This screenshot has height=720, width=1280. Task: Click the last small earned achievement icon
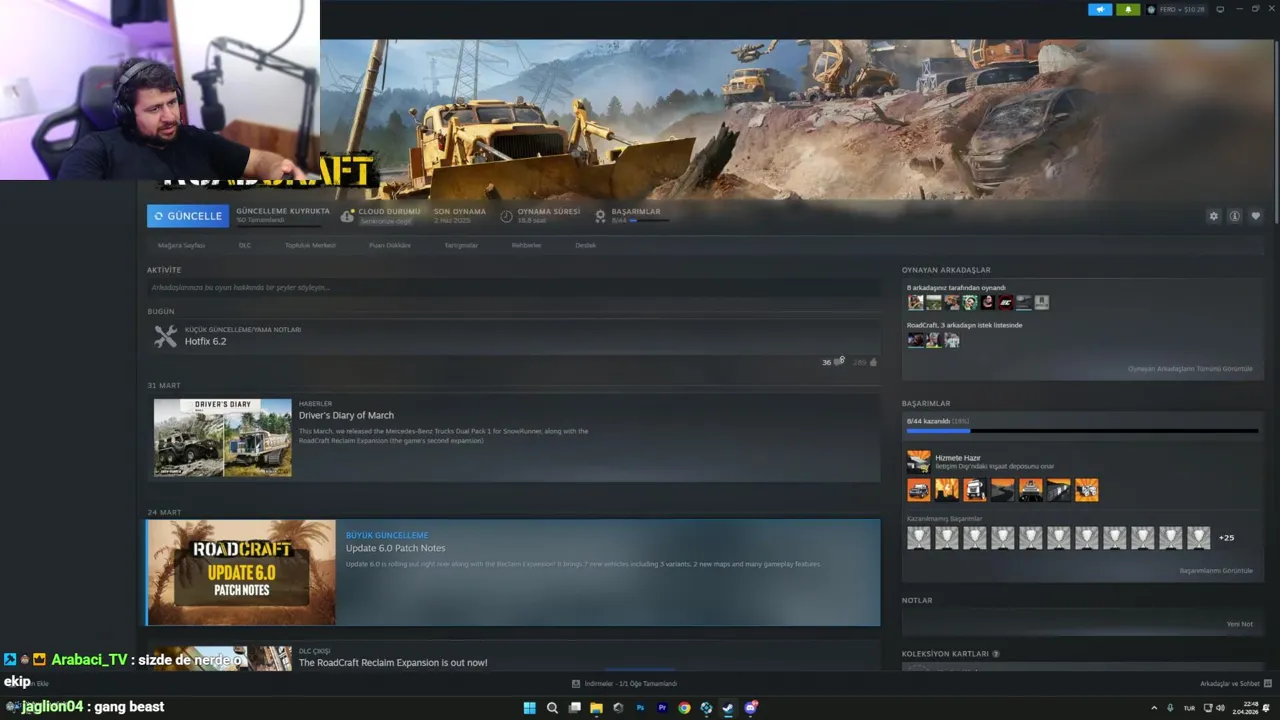tap(1086, 490)
